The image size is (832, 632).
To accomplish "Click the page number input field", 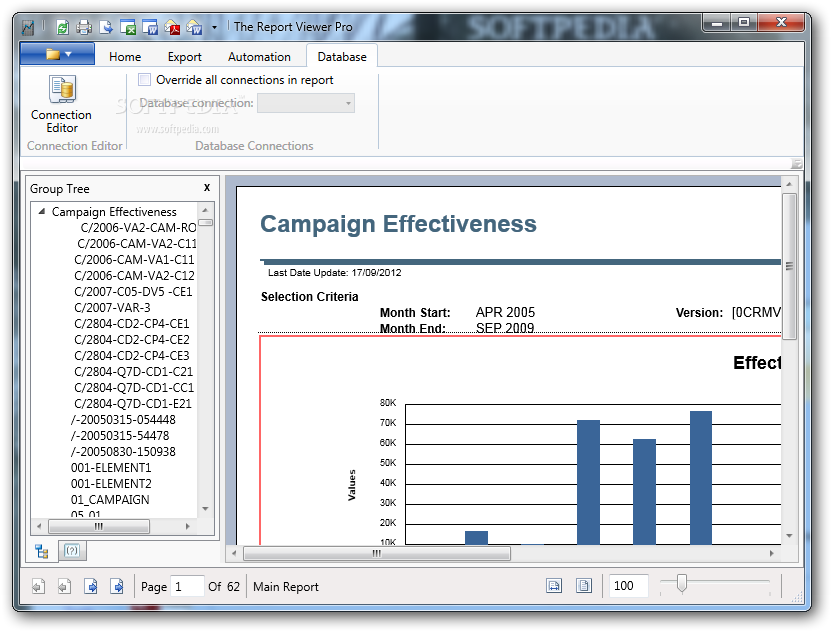I will tap(187, 586).
